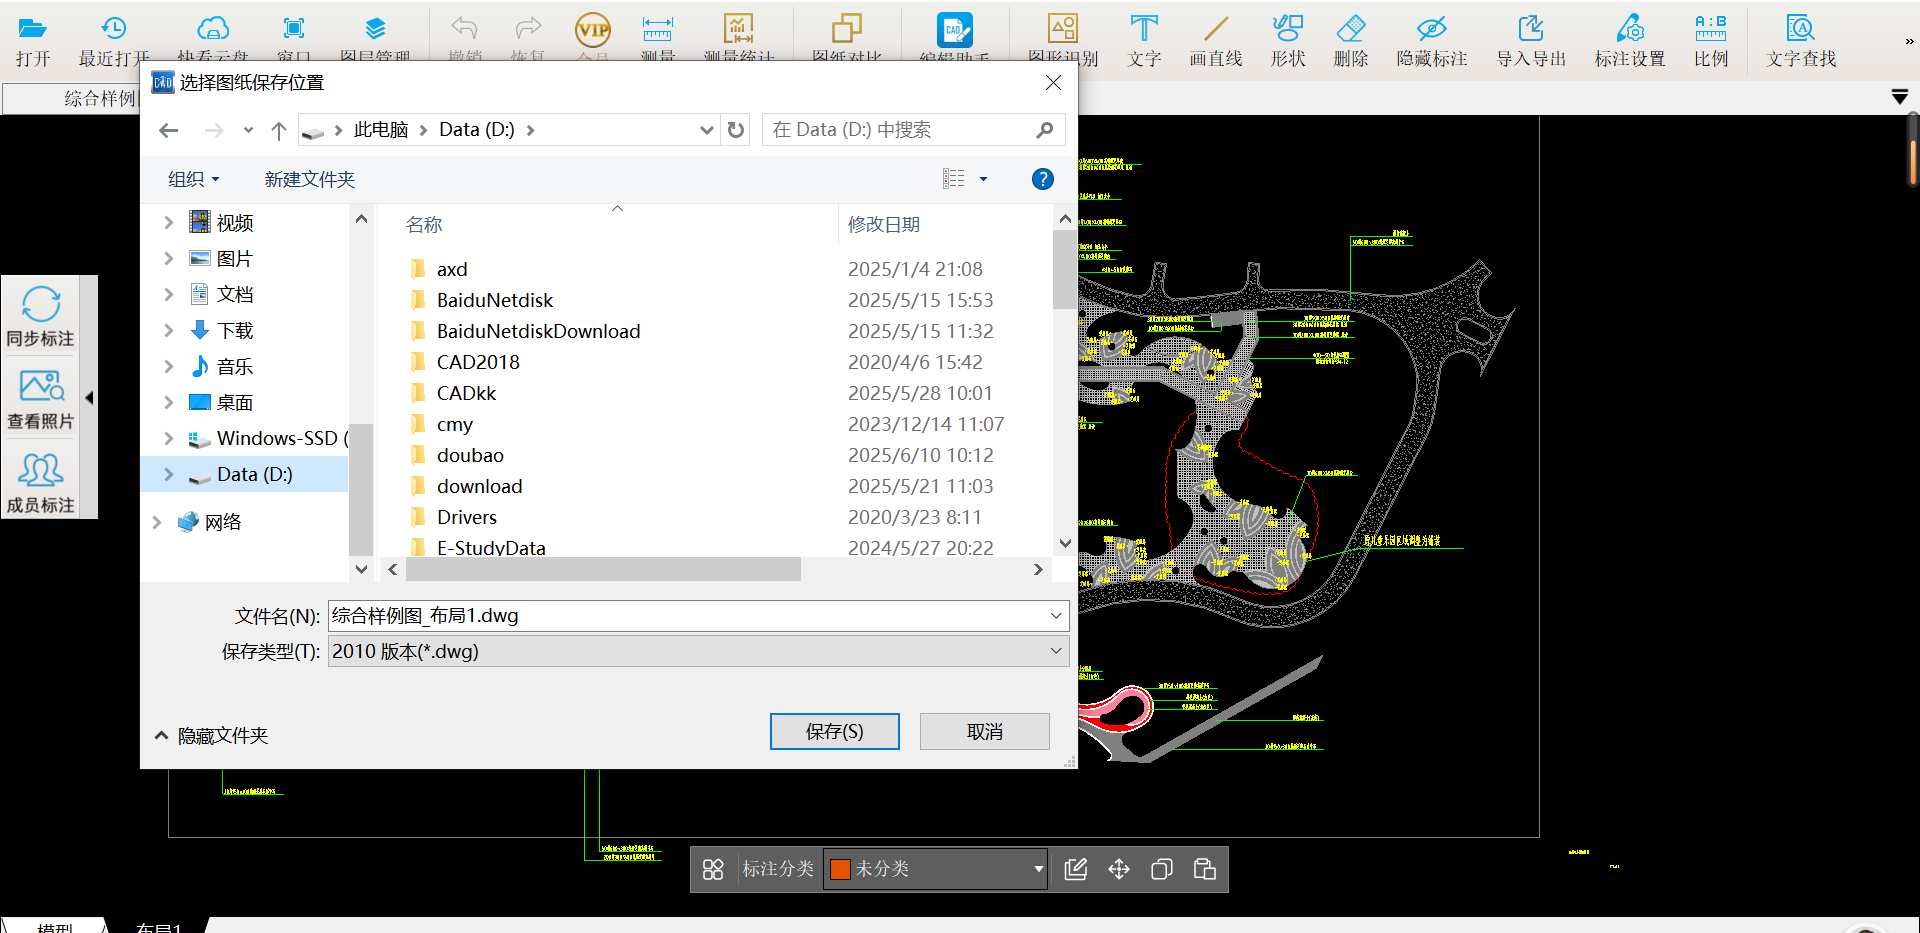The image size is (1920, 933).
Task: Open the 文件名 filename combo dropdown
Action: click(1056, 616)
